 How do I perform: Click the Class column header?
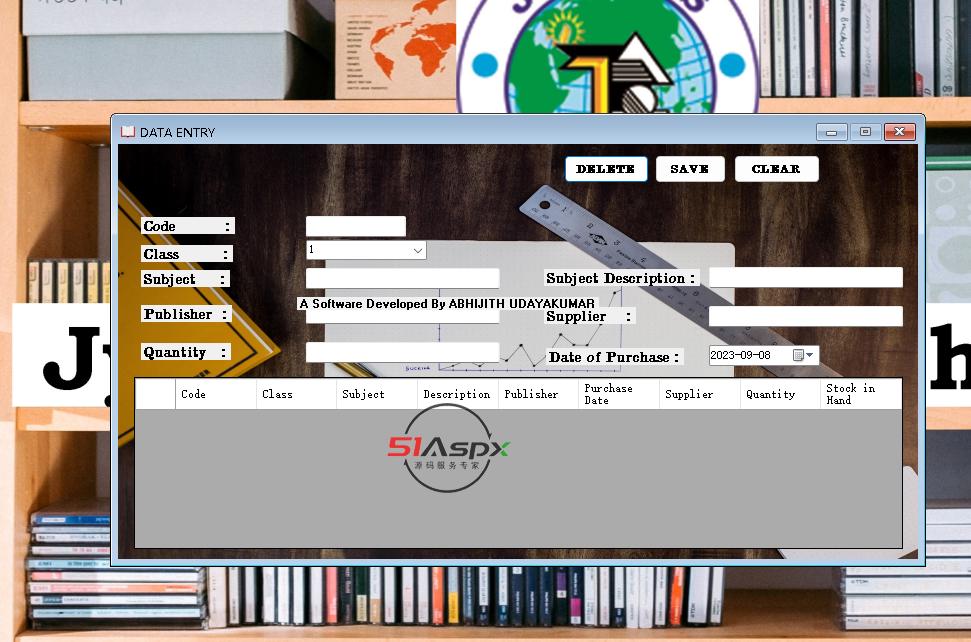(296, 394)
